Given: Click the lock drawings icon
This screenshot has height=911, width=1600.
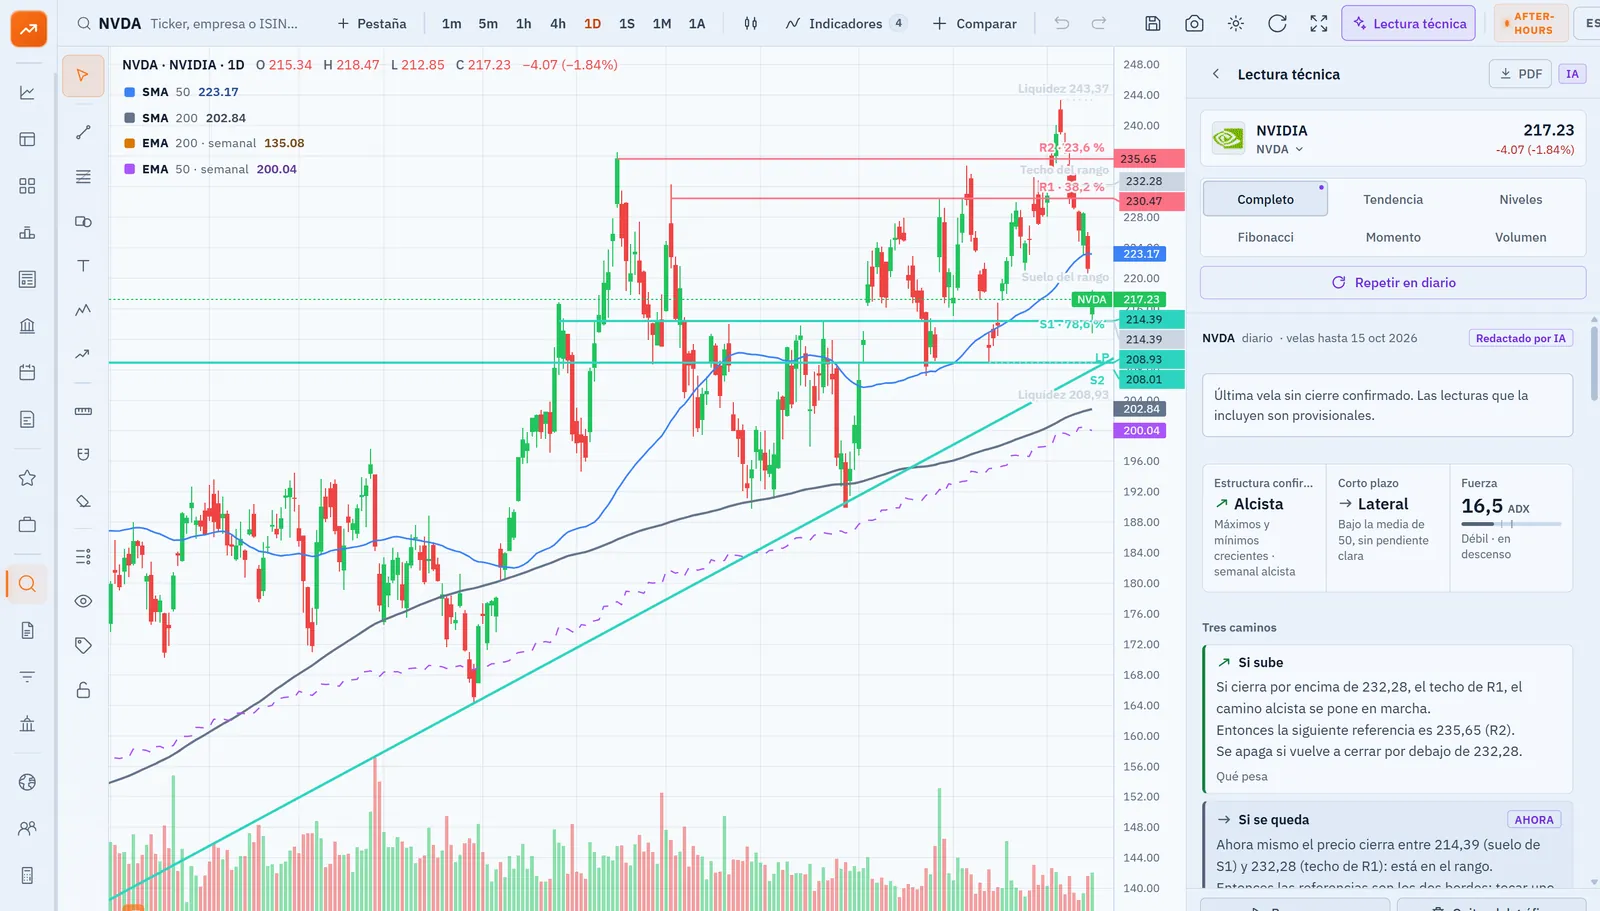Looking at the screenshot, I should coord(83,690).
